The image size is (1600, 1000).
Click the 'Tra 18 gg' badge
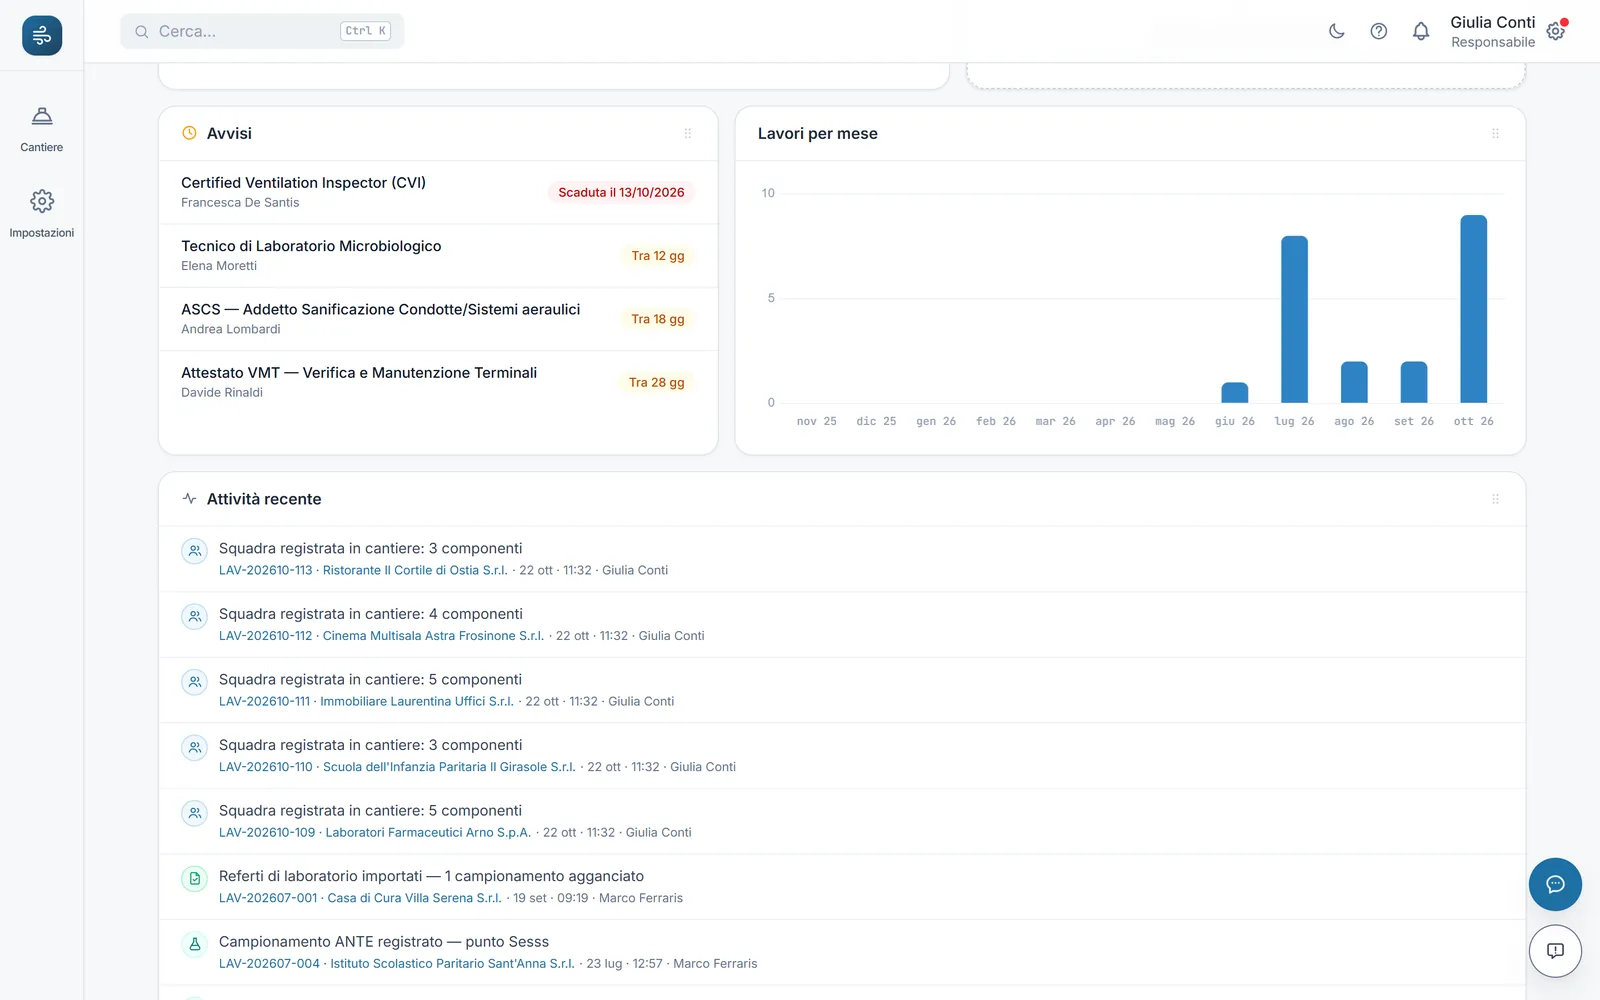click(x=658, y=319)
